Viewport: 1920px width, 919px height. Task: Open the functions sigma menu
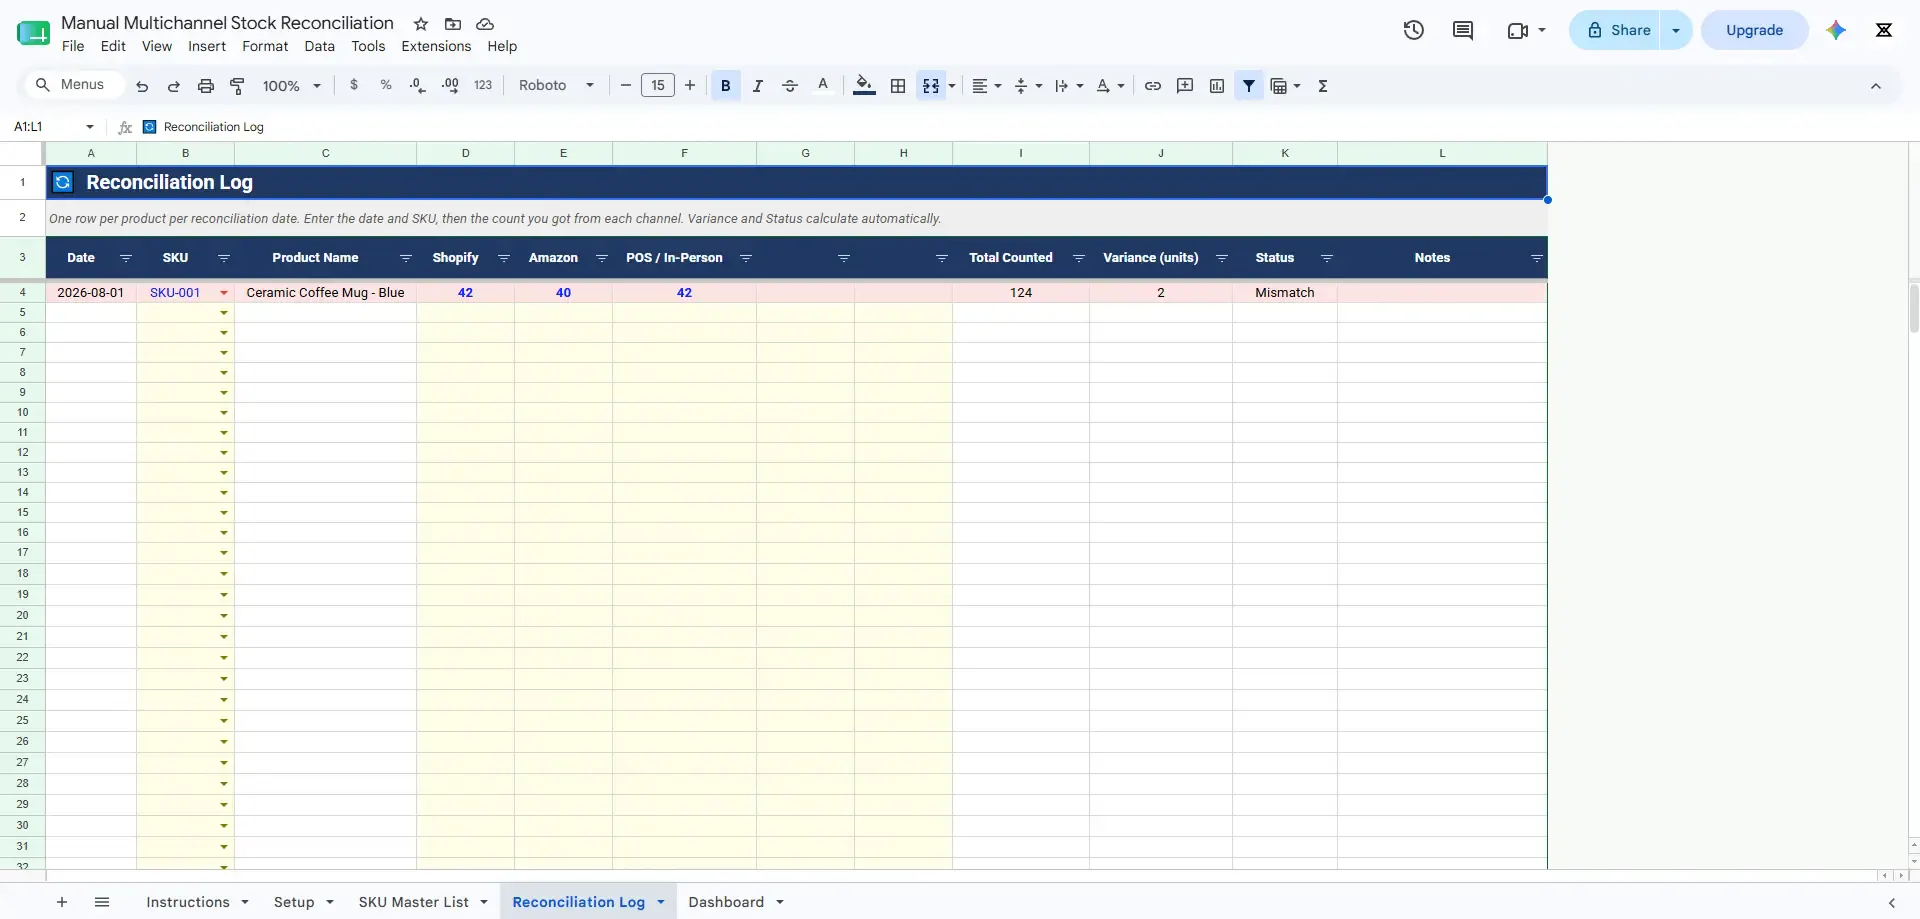(x=1323, y=86)
